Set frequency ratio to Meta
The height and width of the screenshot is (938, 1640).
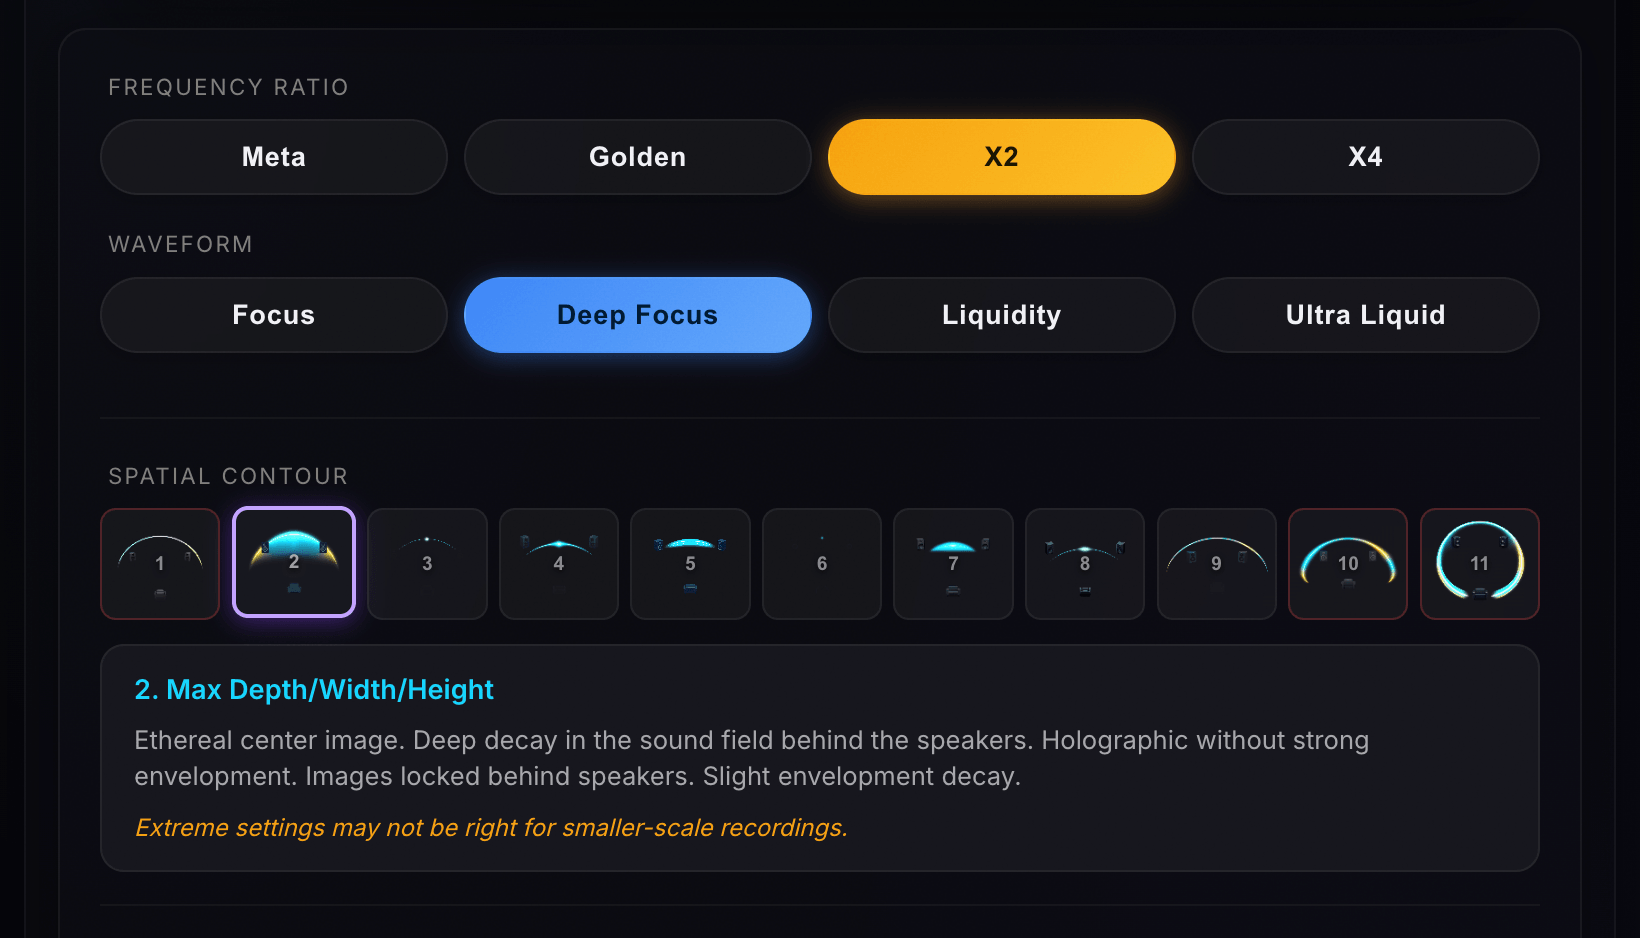274,157
